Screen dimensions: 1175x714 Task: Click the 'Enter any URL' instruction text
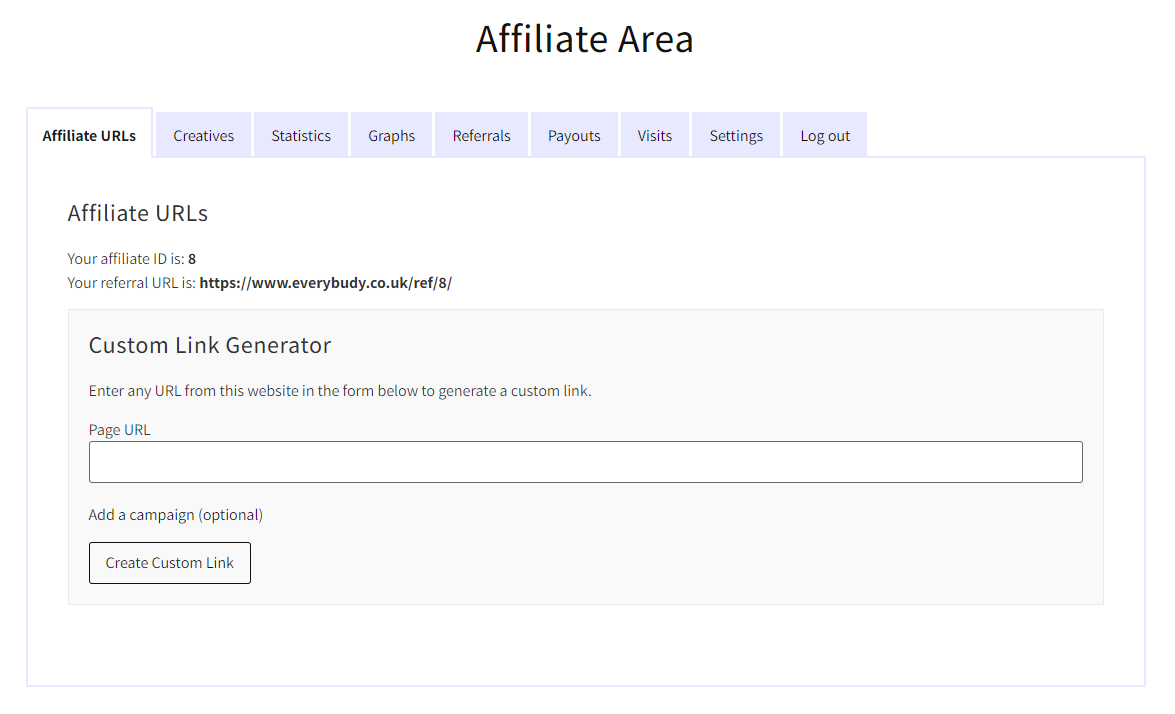pyautogui.click(x=340, y=391)
